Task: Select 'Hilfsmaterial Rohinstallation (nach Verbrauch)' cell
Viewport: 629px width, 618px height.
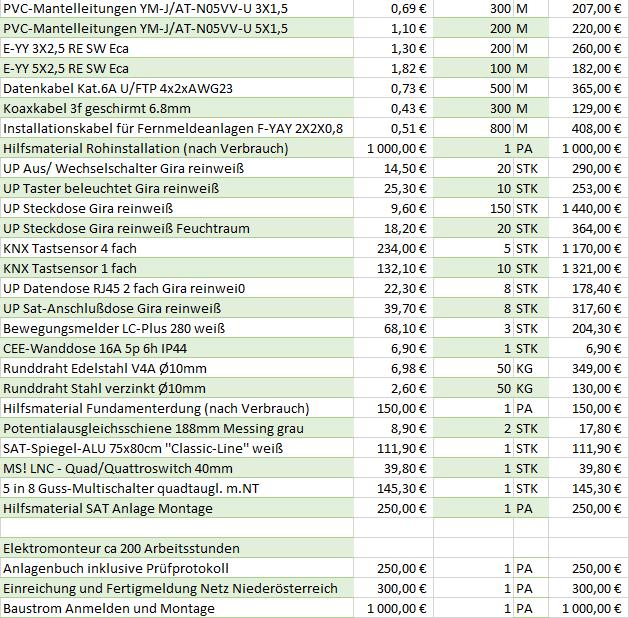Action: tap(177, 149)
